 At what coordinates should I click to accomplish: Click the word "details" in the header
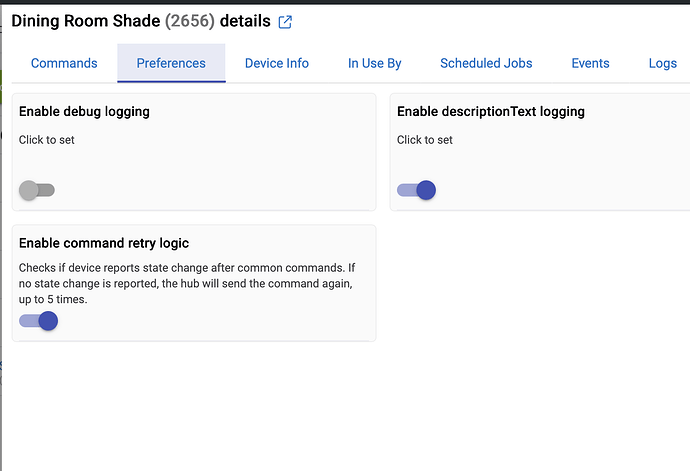coord(245,21)
